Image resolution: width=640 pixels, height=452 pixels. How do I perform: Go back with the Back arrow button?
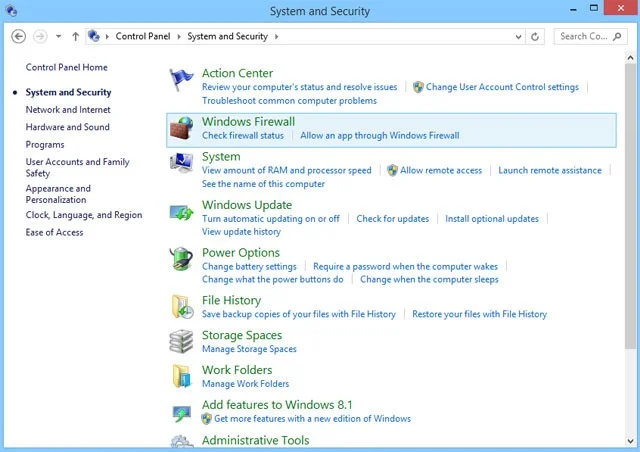click(x=18, y=36)
